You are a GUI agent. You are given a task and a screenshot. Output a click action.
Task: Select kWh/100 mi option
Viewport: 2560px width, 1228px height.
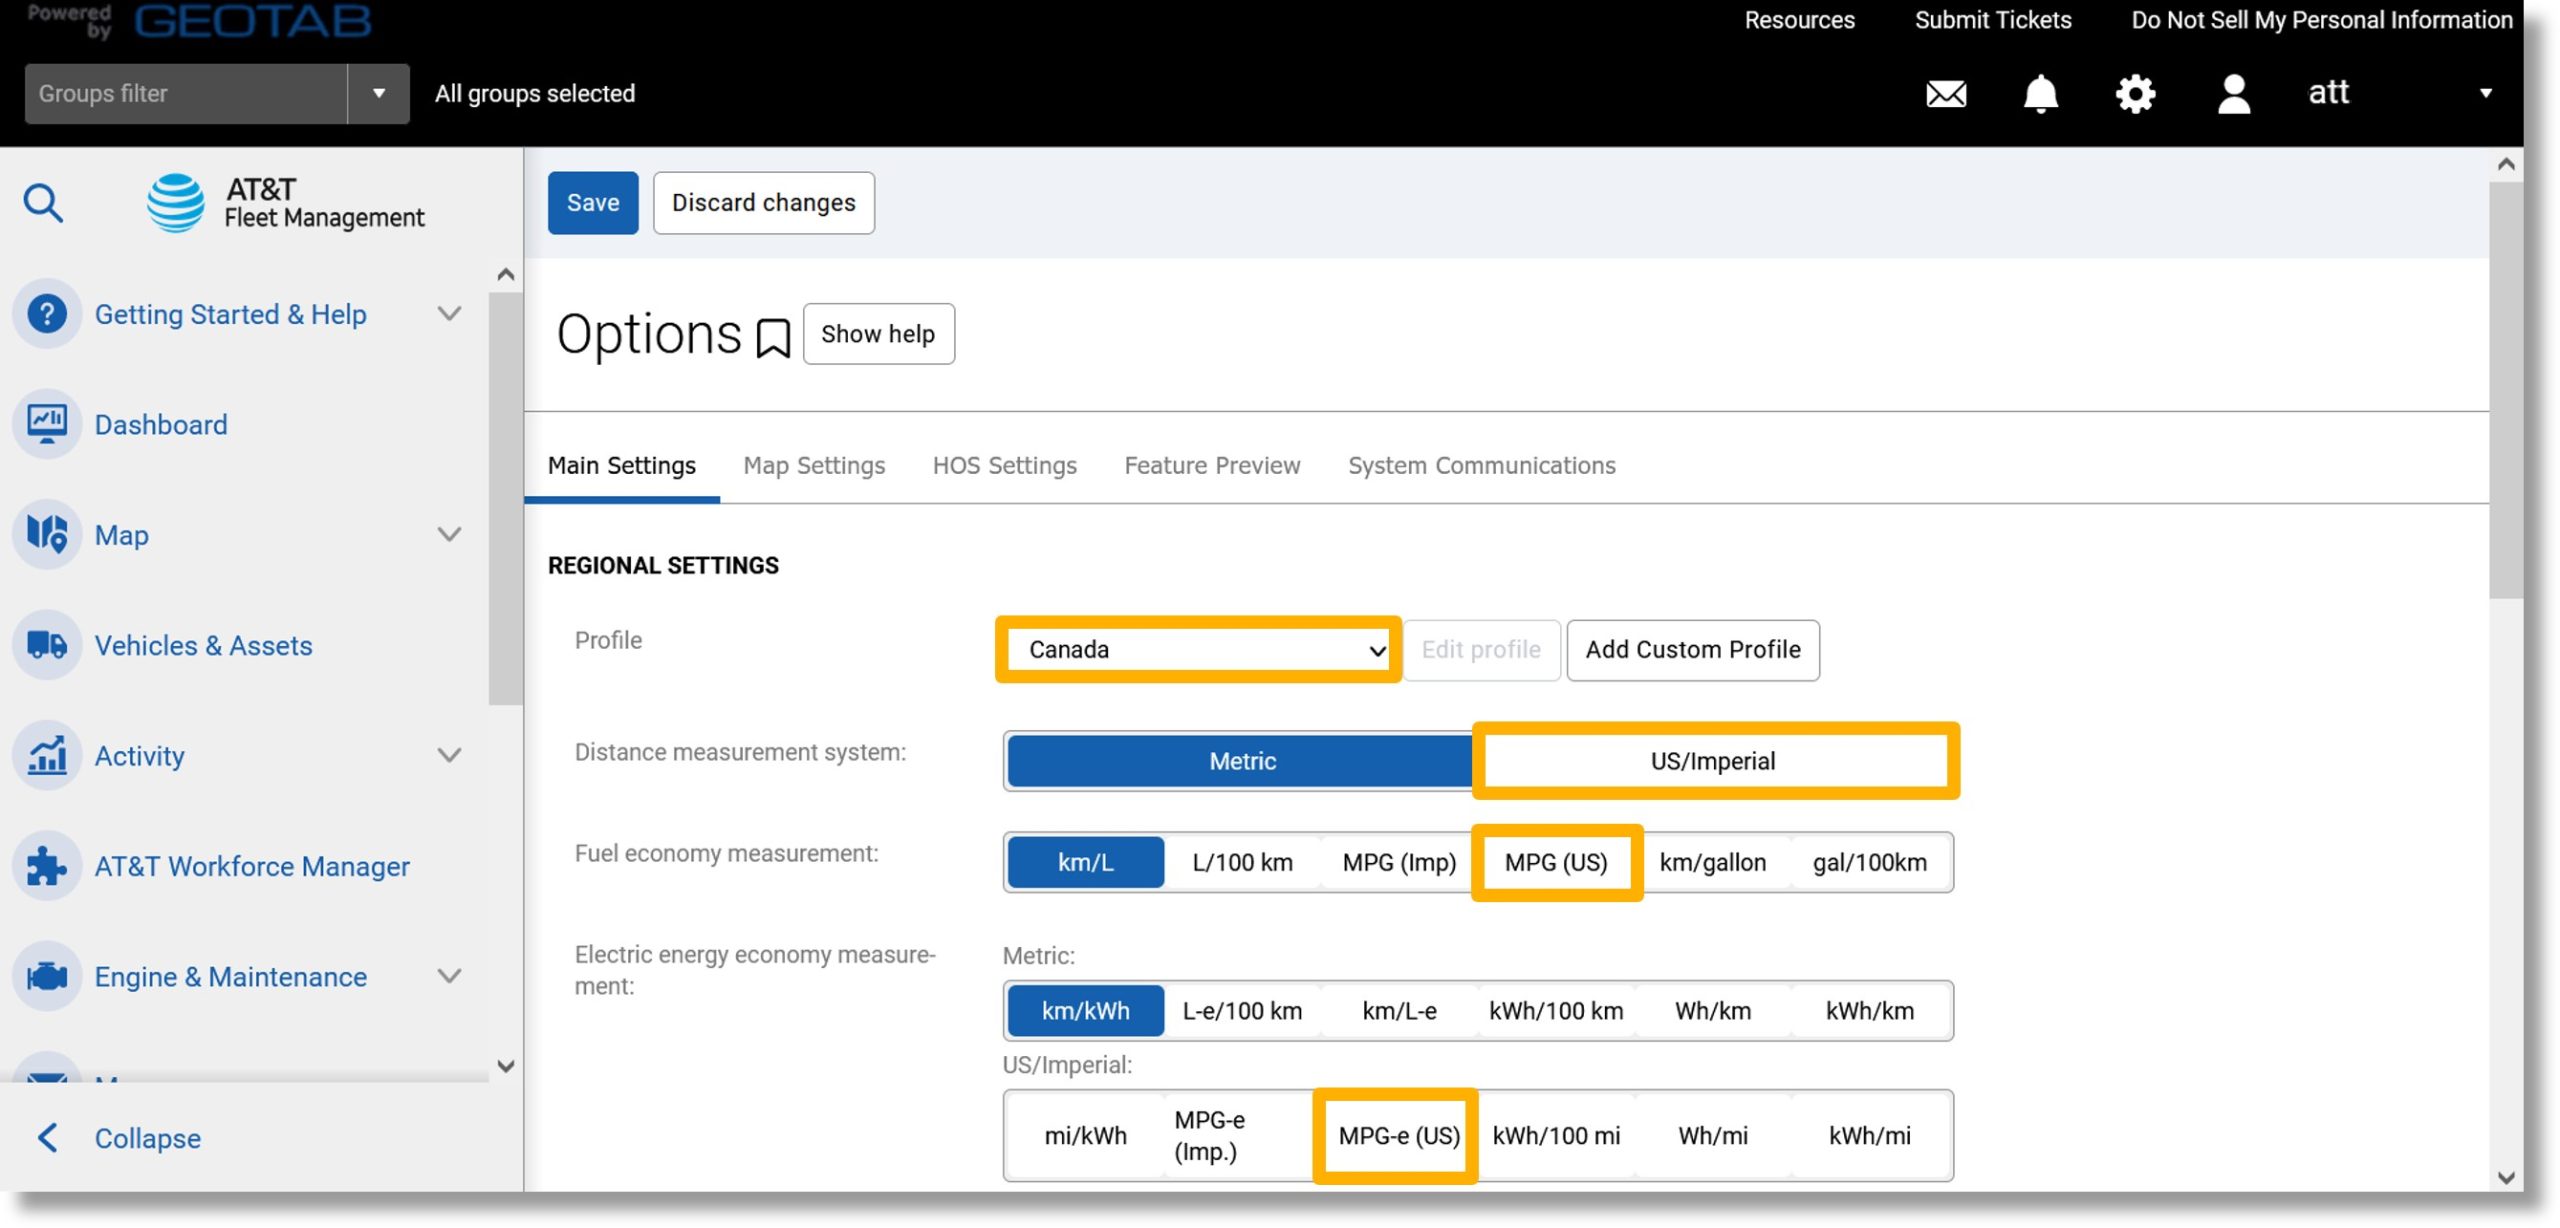(x=1556, y=1136)
